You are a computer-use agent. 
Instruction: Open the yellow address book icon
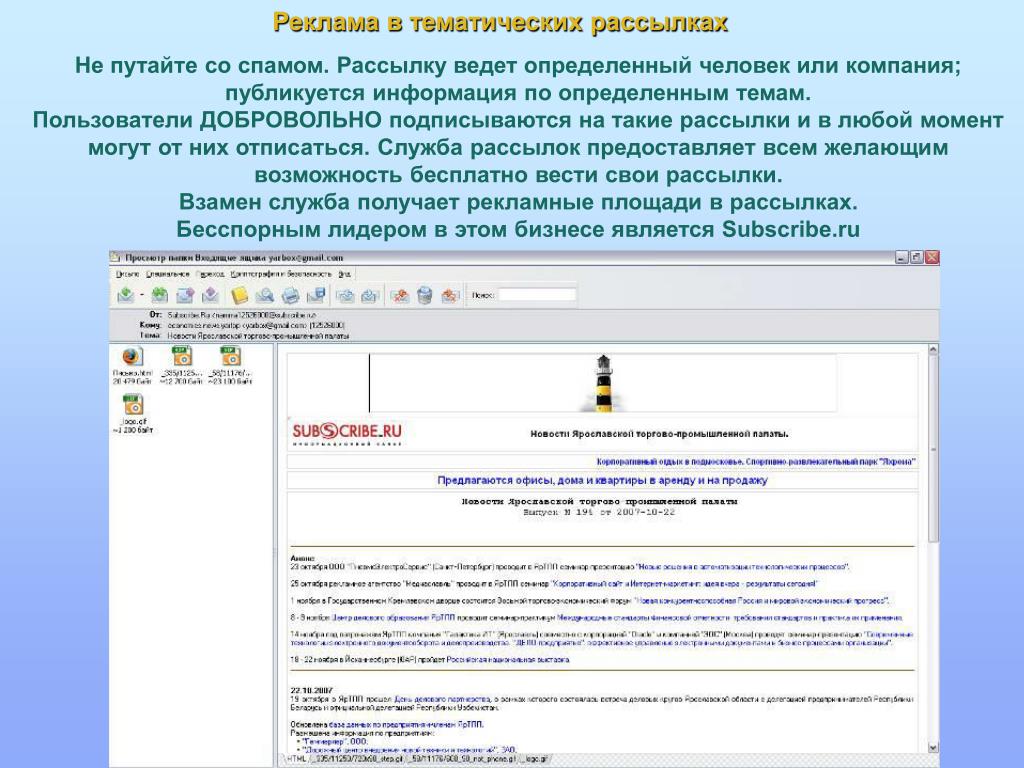[240, 295]
